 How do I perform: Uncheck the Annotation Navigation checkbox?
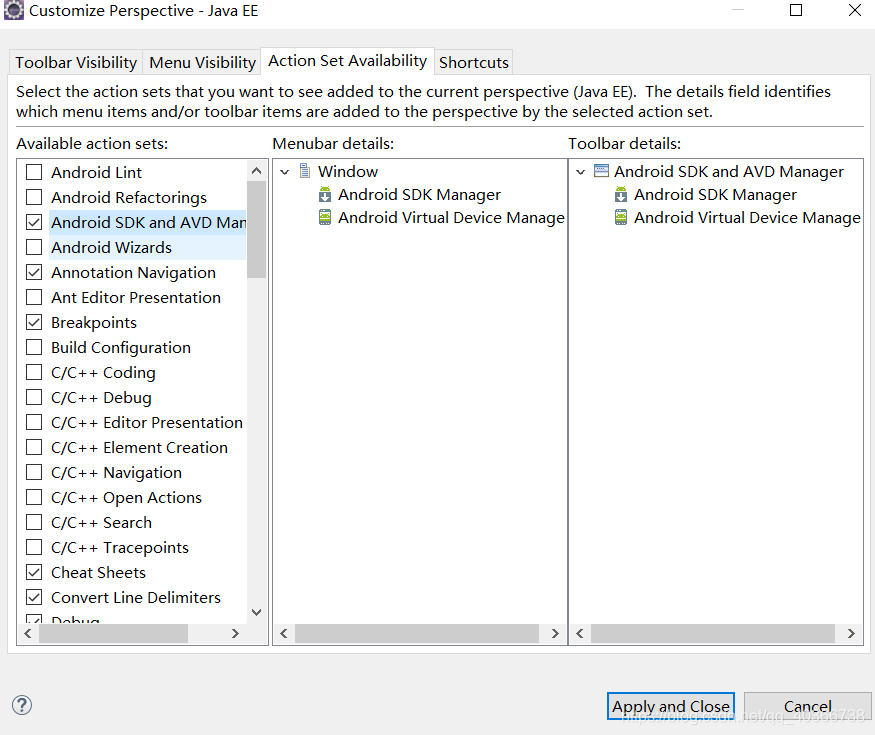pos(34,272)
